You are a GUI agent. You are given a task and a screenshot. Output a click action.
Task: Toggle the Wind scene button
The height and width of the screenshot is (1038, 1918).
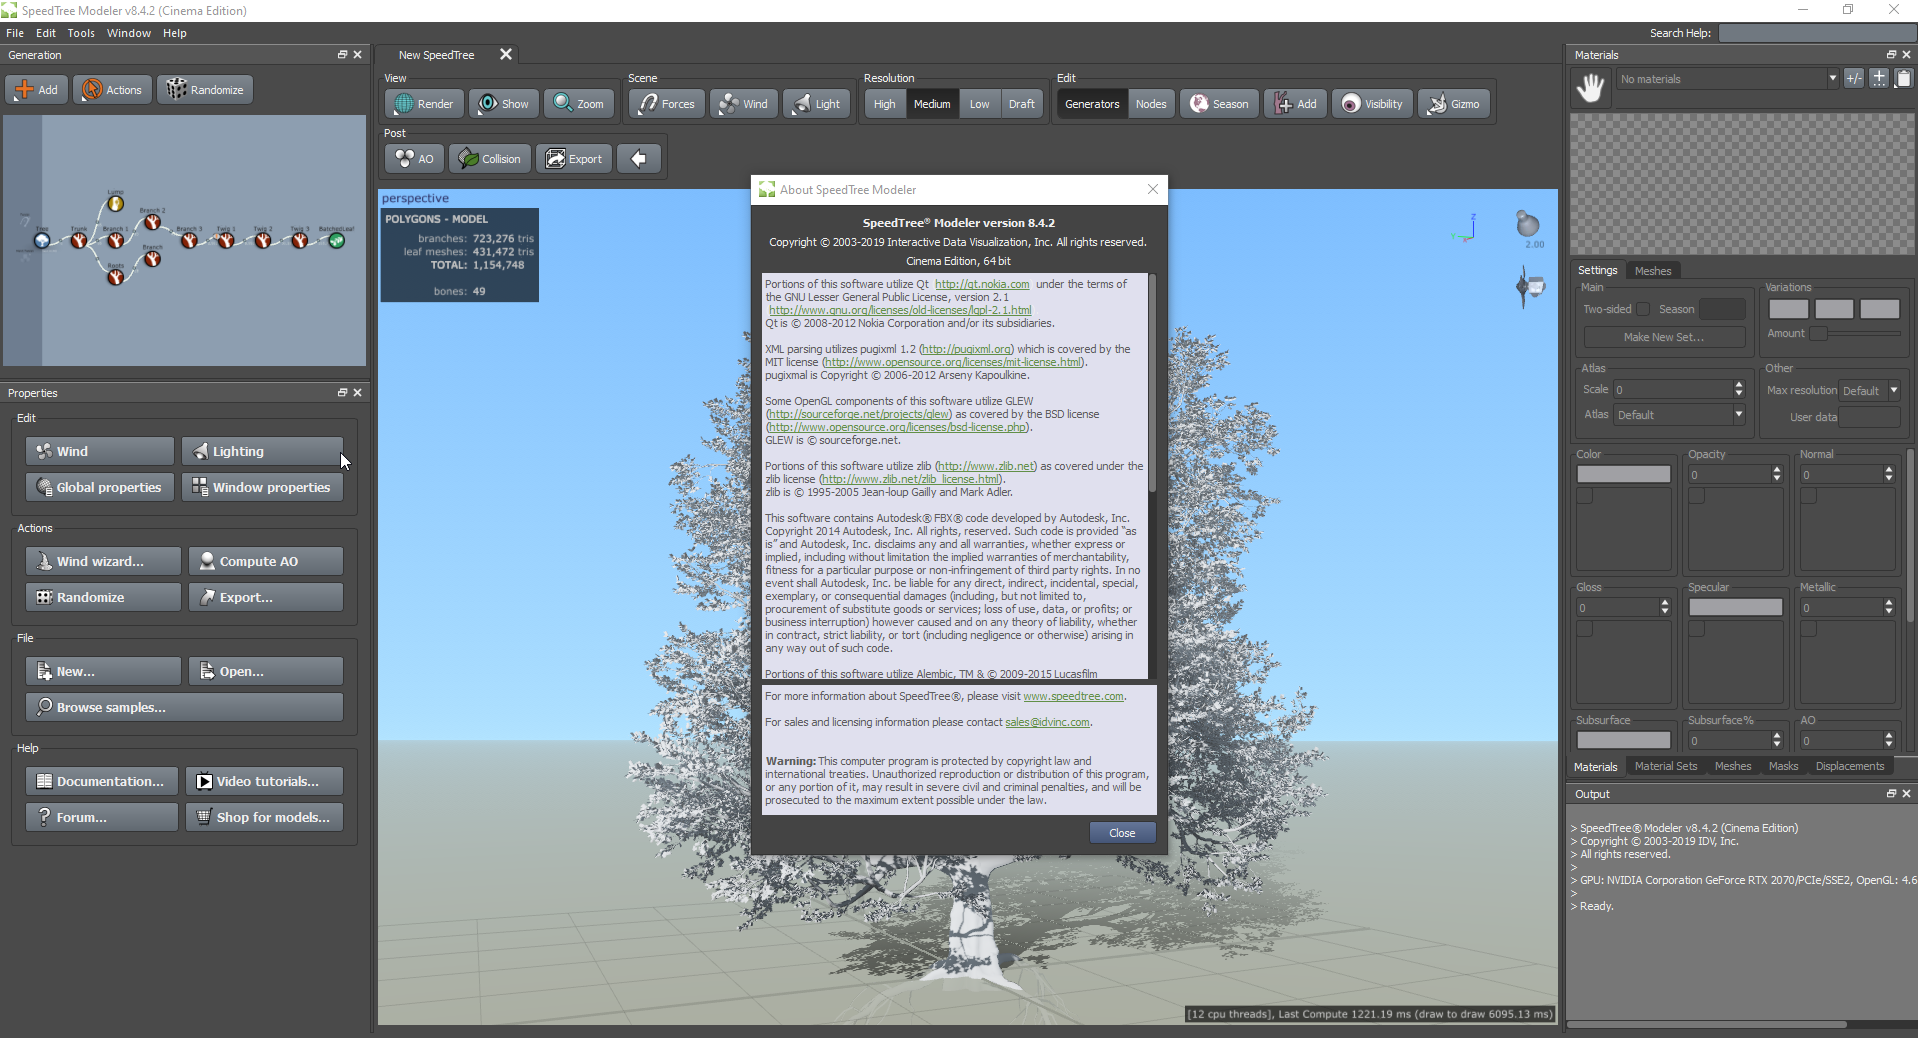point(744,104)
